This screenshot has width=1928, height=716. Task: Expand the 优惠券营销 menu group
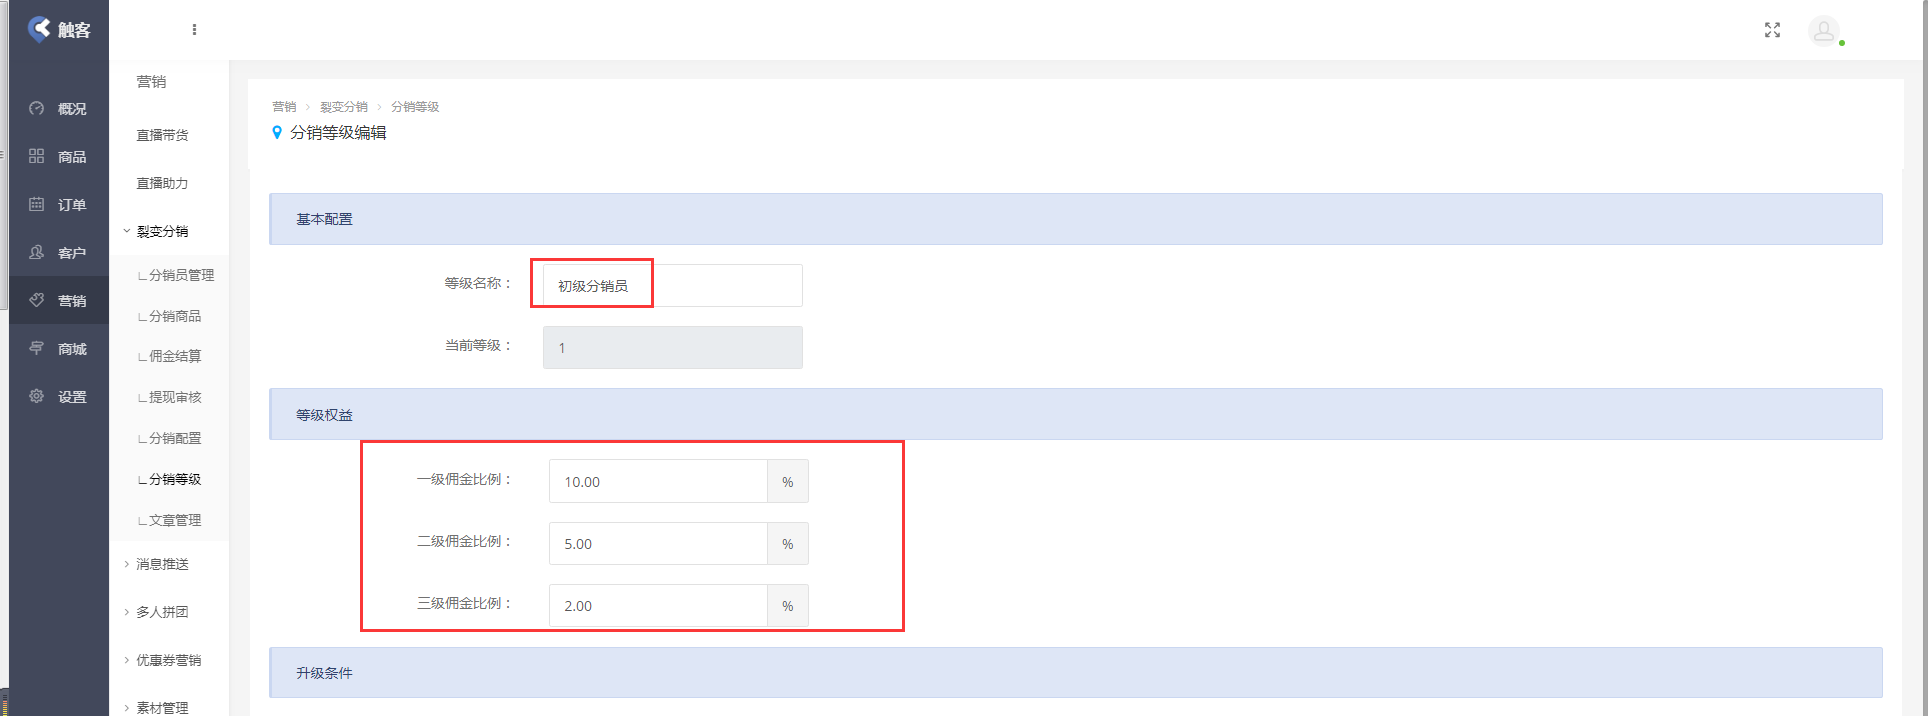(x=166, y=660)
